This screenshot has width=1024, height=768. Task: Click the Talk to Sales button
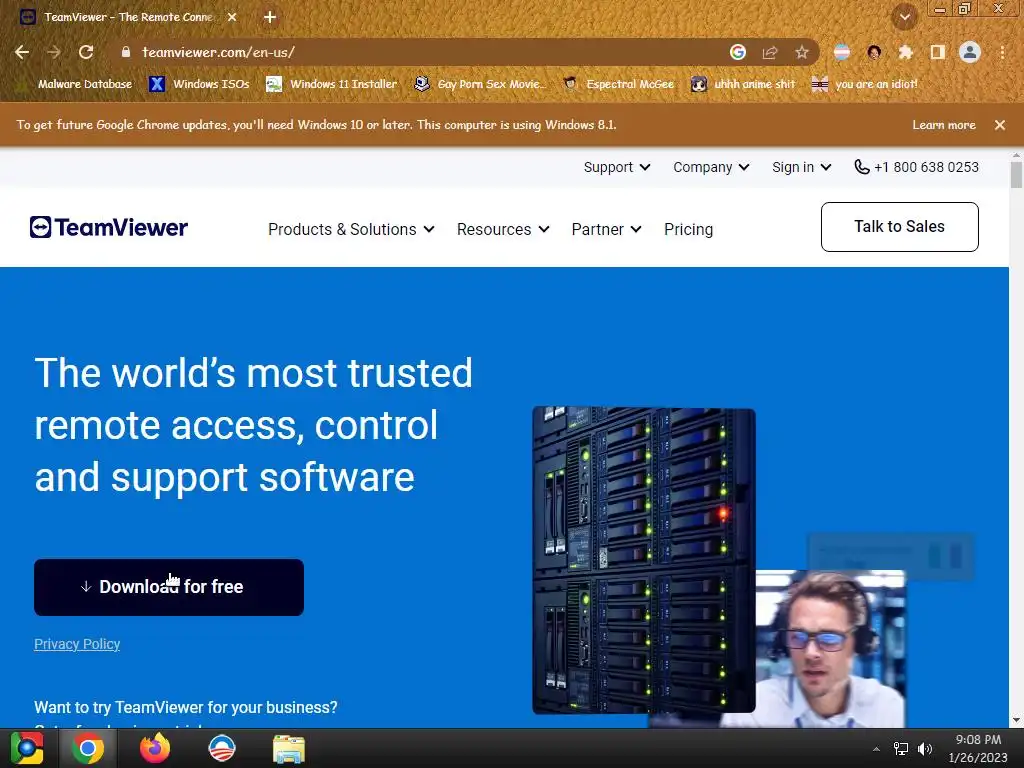899,227
